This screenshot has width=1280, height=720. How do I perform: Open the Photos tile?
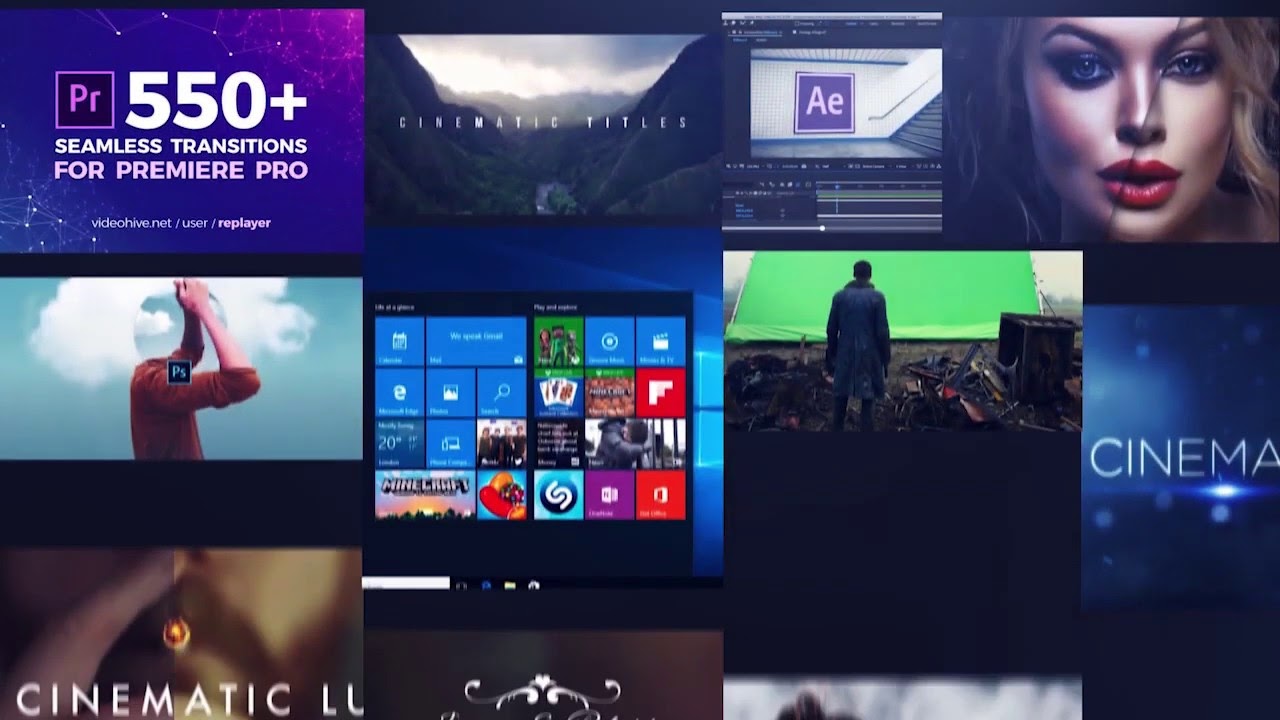tap(450, 393)
